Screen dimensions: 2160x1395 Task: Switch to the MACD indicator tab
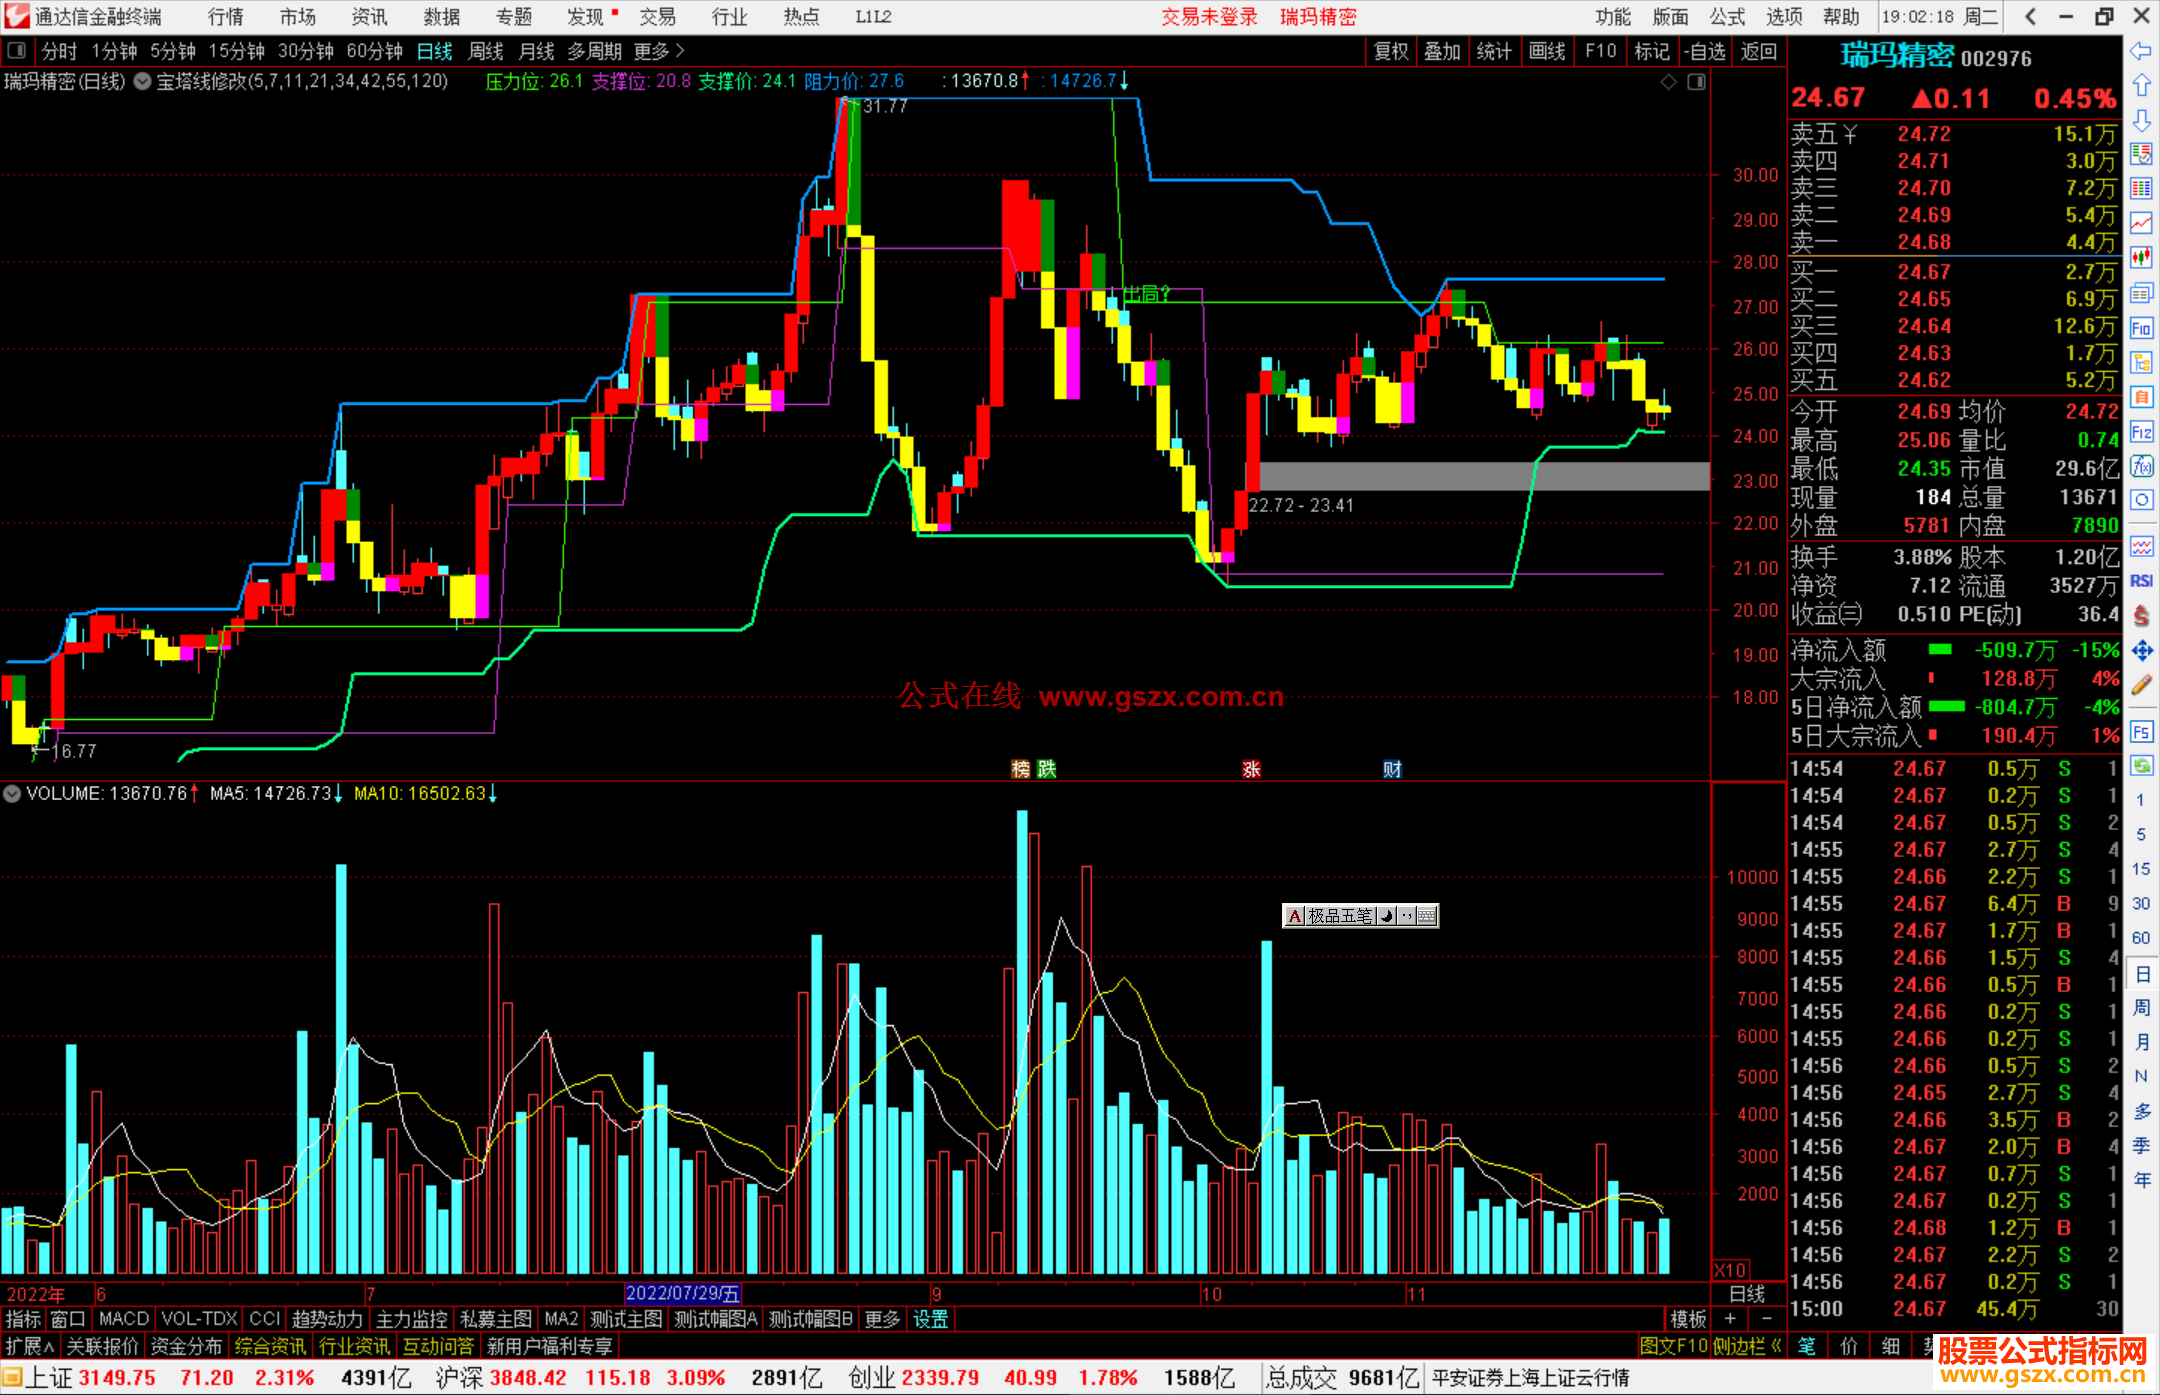[124, 1319]
